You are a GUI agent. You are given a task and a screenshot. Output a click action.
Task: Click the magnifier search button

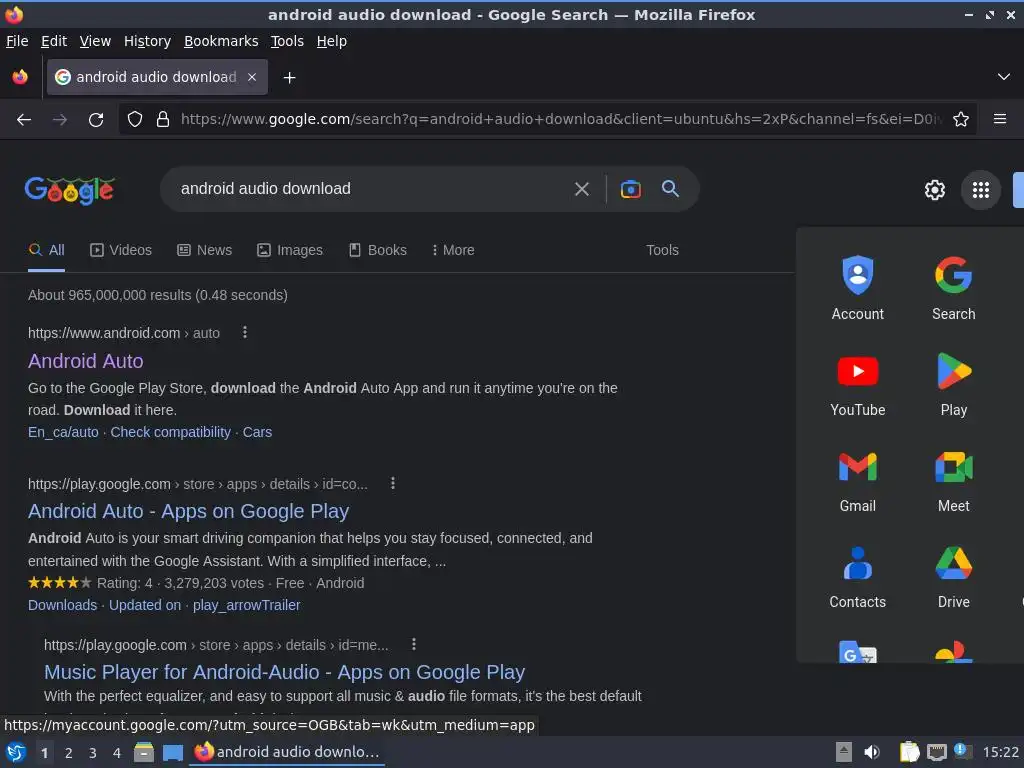coord(670,189)
